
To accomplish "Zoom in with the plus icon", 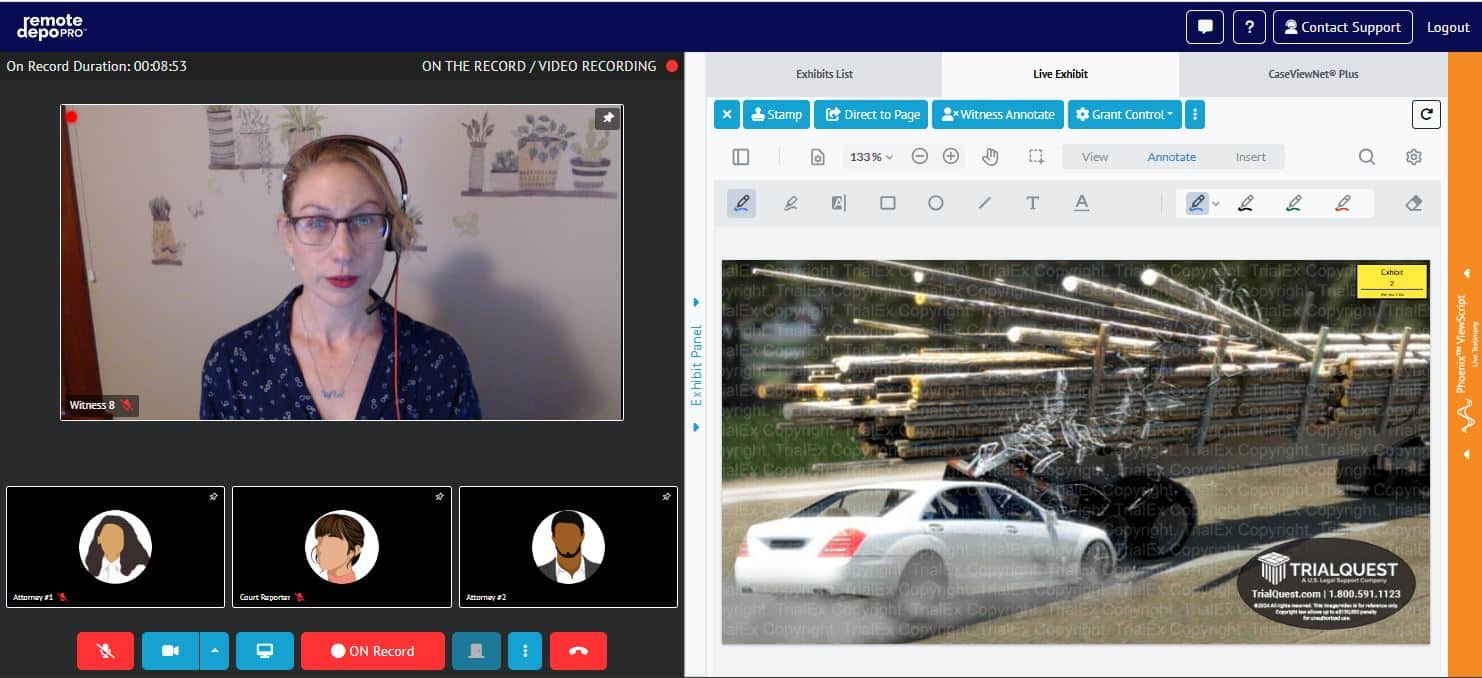I will point(951,157).
